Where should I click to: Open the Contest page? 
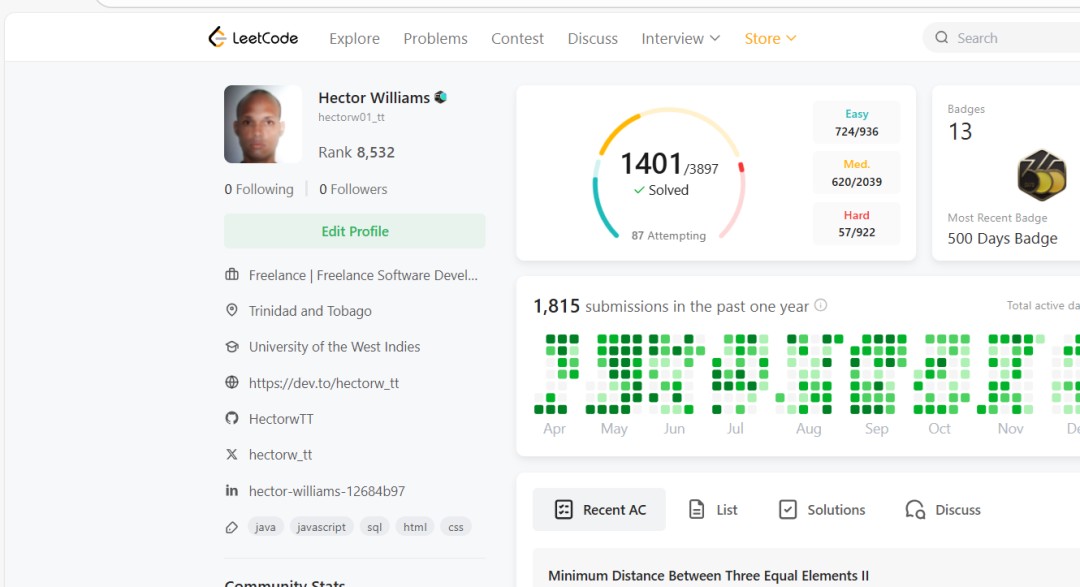pyautogui.click(x=517, y=39)
